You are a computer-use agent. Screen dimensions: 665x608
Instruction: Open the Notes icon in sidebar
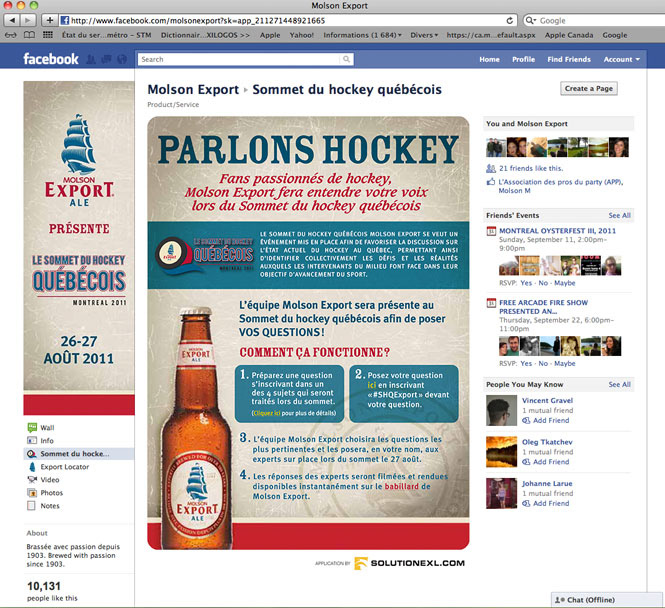point(31,506)
